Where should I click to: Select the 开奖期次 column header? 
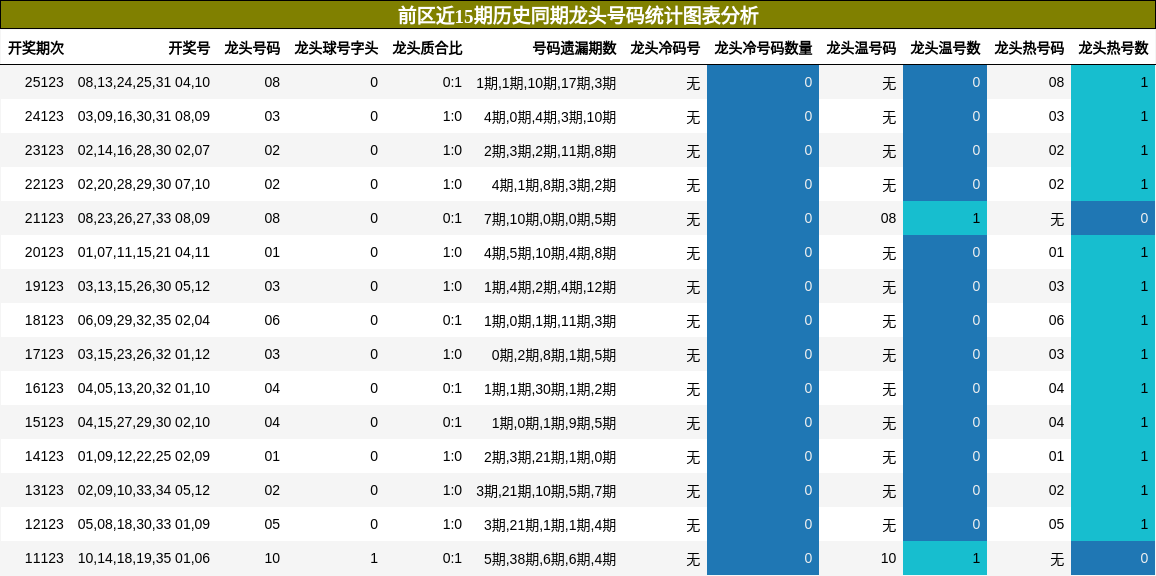pos(36,49)
